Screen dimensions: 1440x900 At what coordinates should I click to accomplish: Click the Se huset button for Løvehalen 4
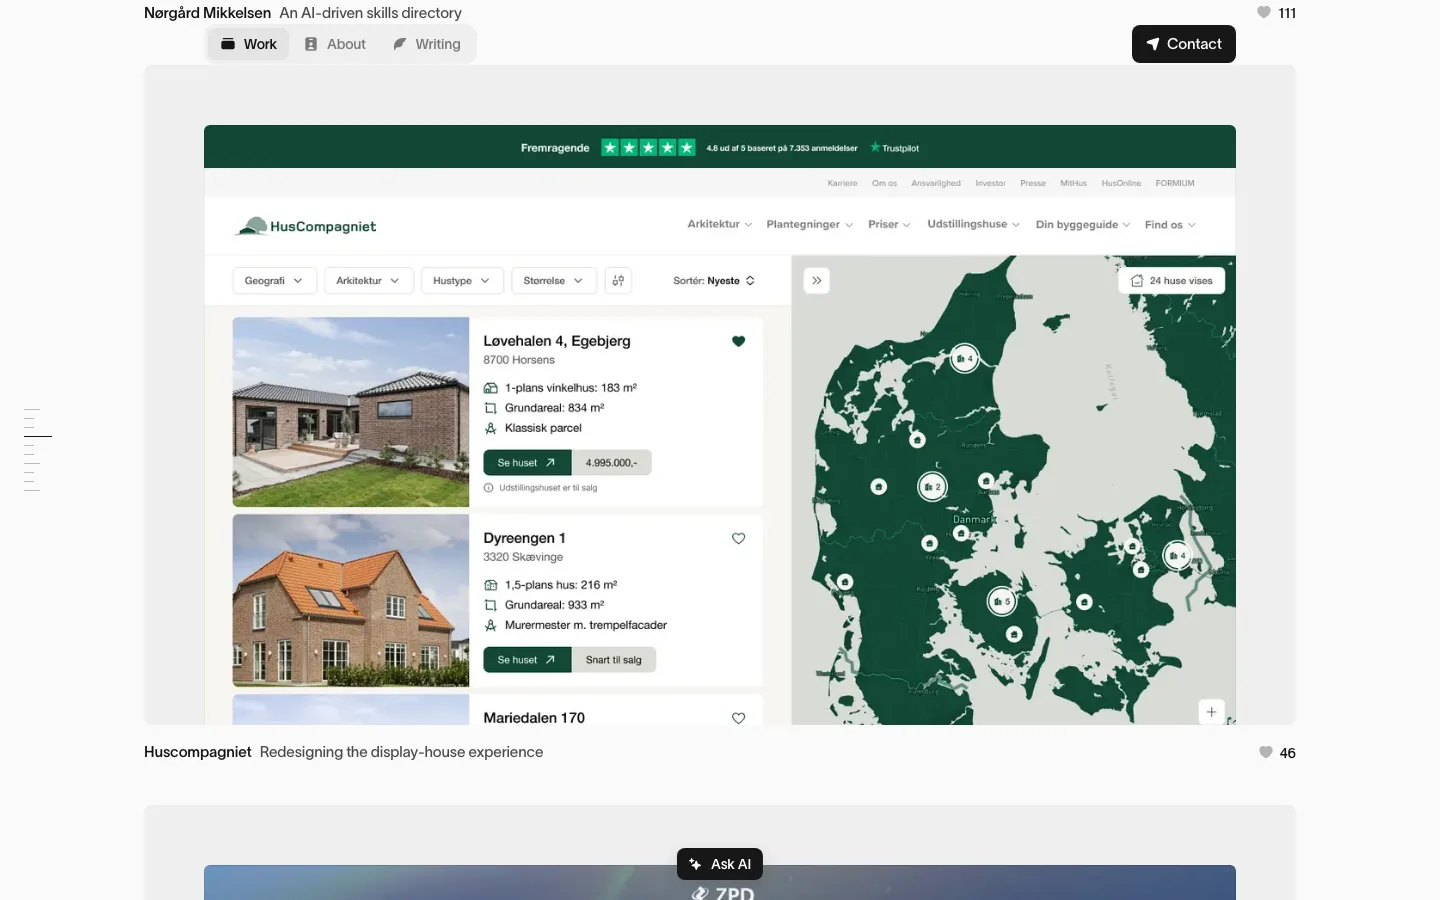tap(527, 463)
